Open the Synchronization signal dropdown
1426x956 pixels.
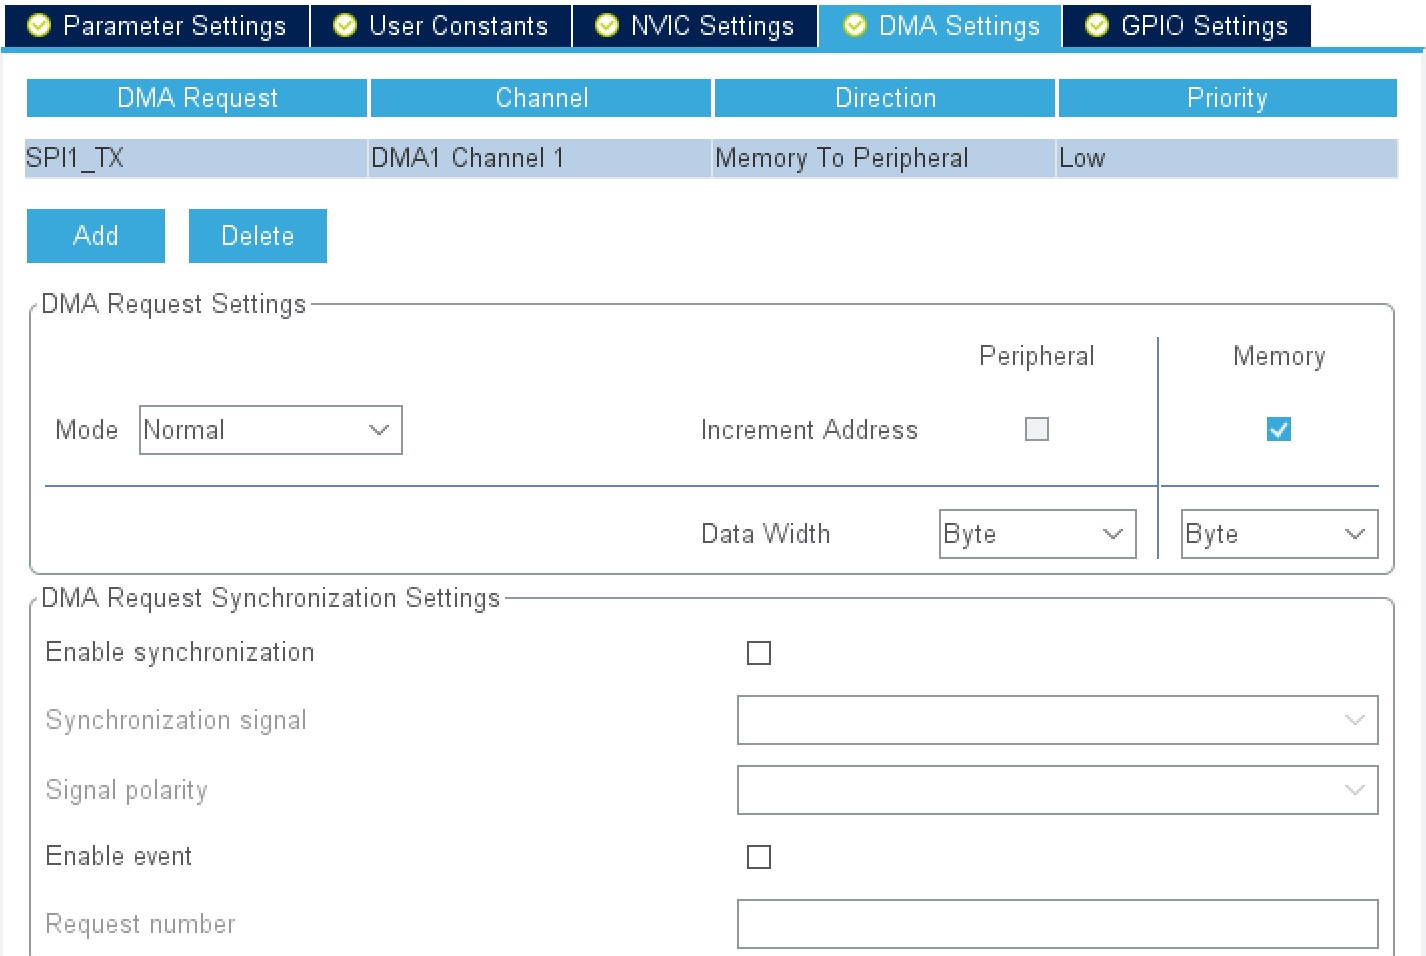1058,720
